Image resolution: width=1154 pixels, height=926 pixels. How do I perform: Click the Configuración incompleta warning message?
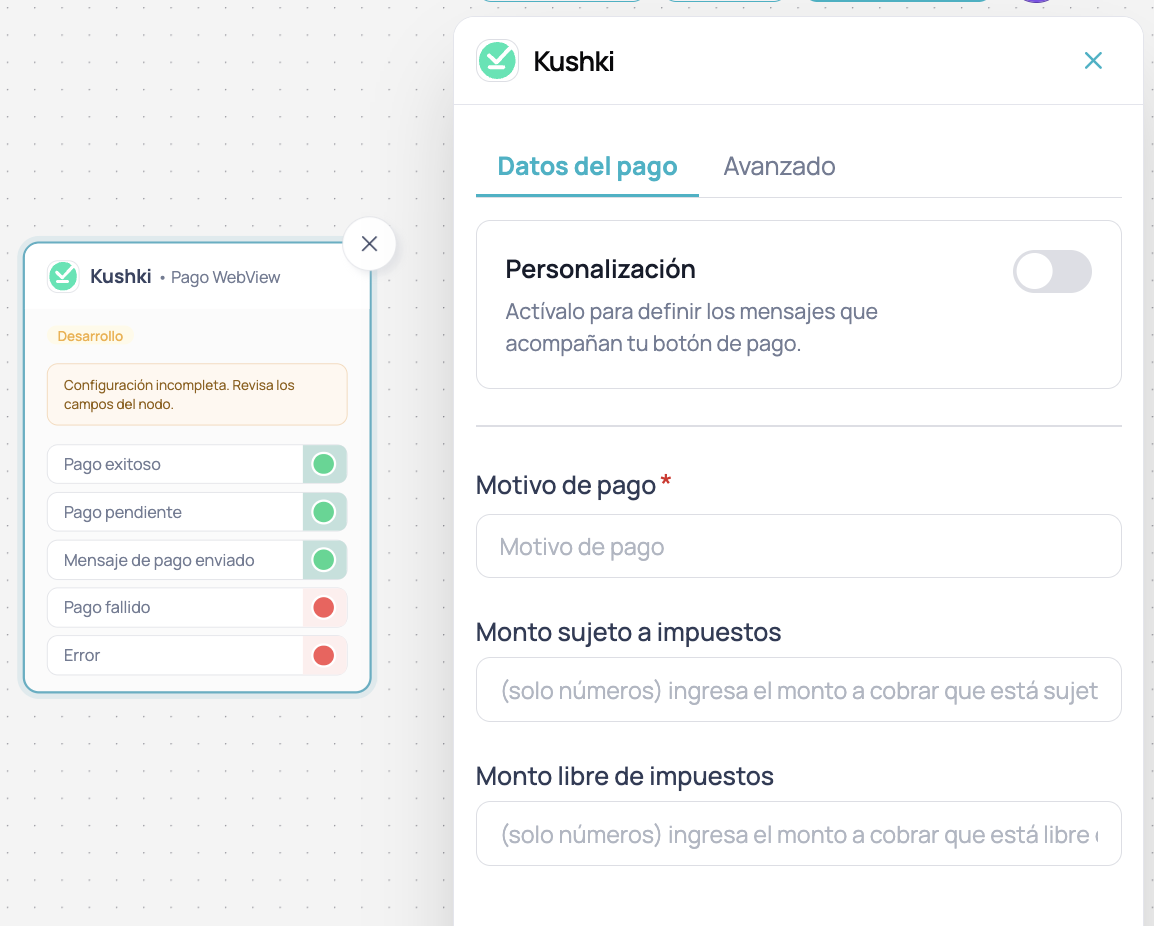click(x=197, y=395)
